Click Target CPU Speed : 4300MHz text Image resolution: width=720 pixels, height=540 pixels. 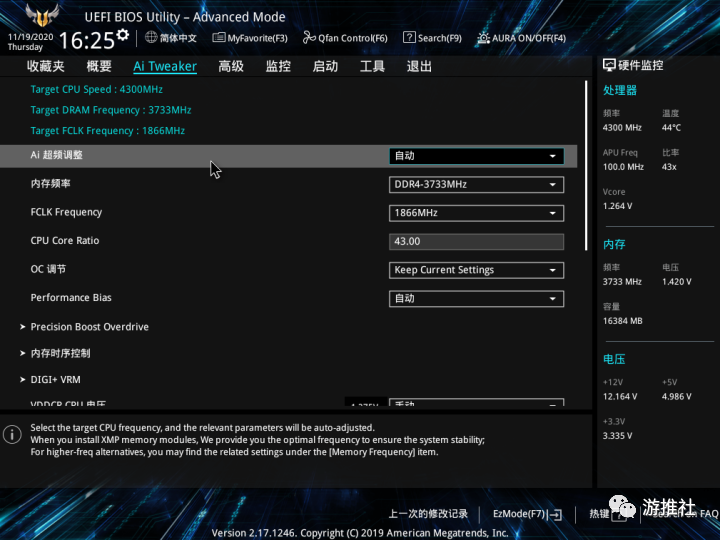[96, 90]
